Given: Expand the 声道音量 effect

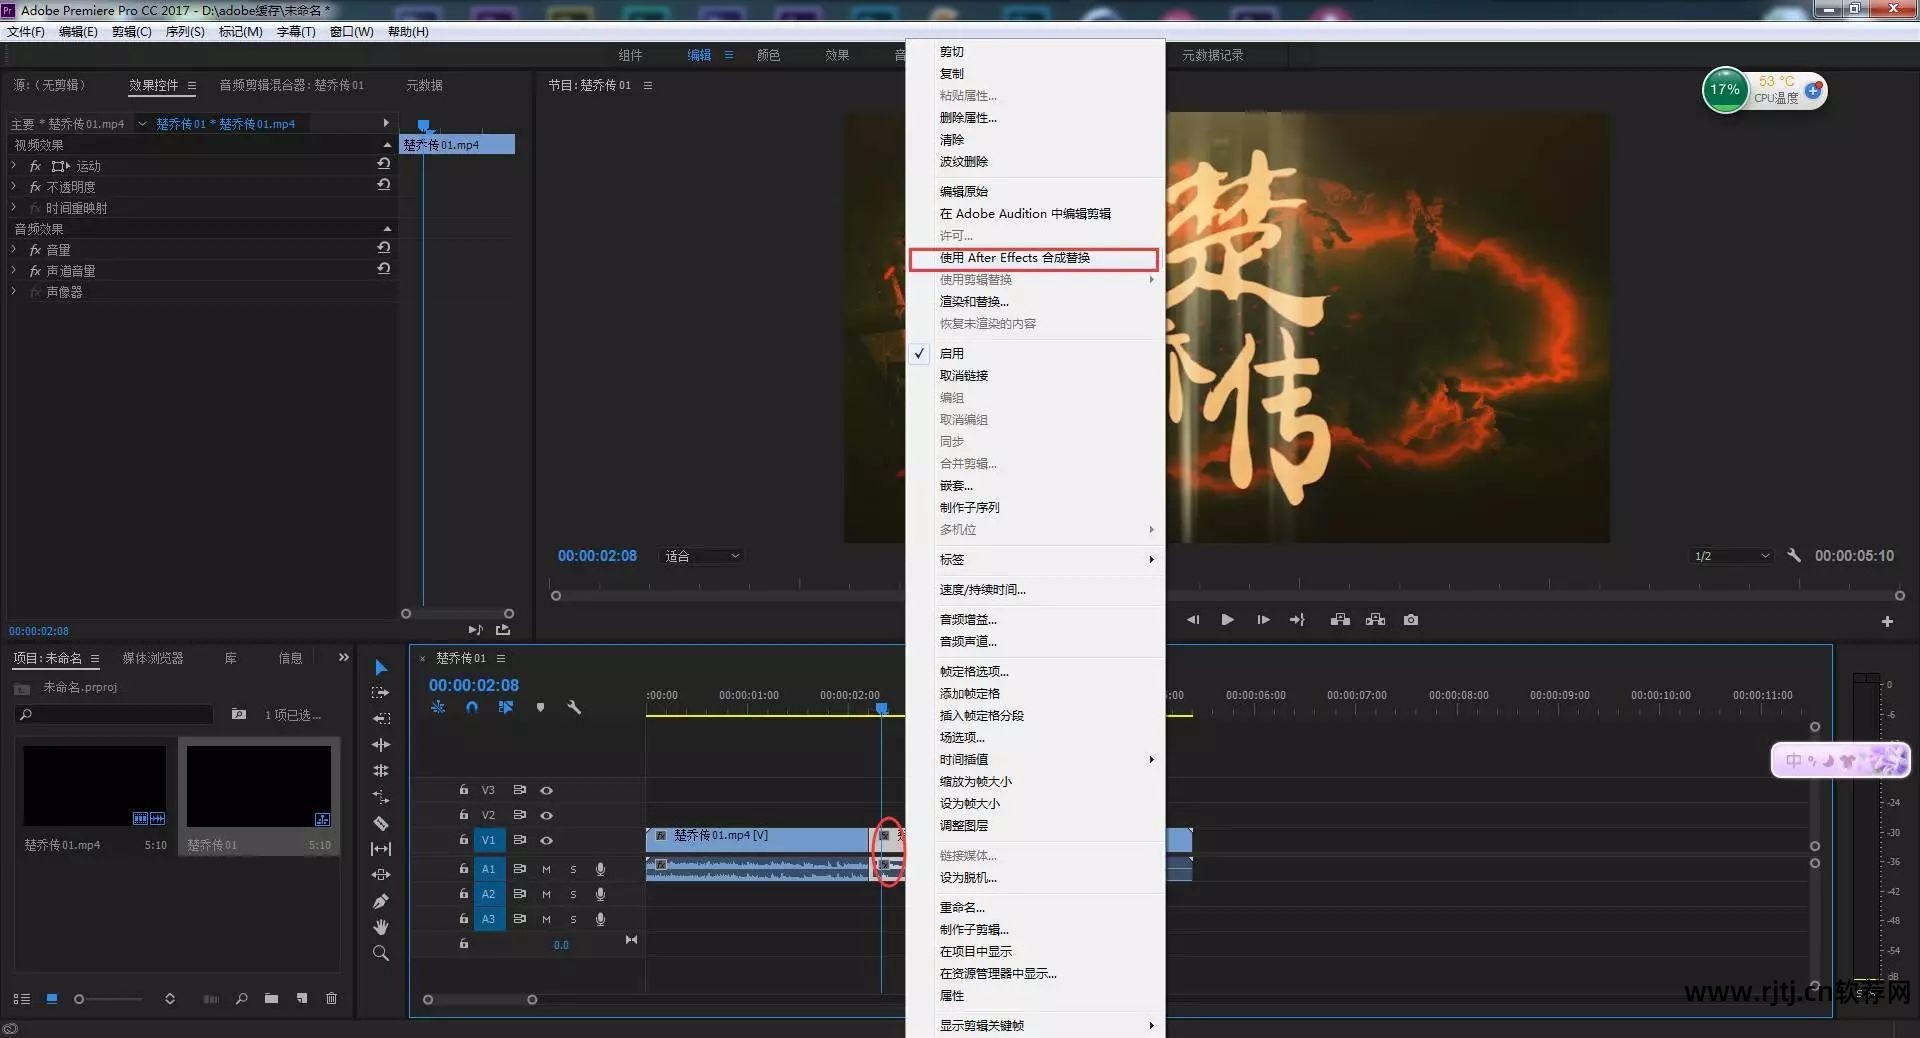Looking at the screenshot, I should click(x=14, y=270).
